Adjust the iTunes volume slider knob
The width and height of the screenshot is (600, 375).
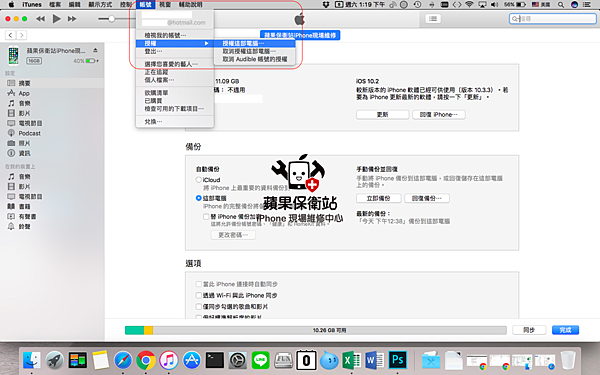111,19
